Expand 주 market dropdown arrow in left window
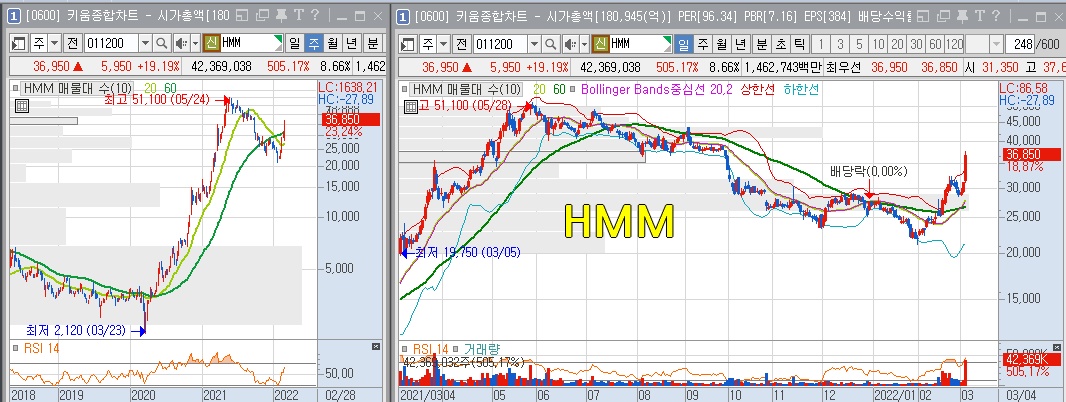Viewport: 1066px width, 402px height. [54, 44]
